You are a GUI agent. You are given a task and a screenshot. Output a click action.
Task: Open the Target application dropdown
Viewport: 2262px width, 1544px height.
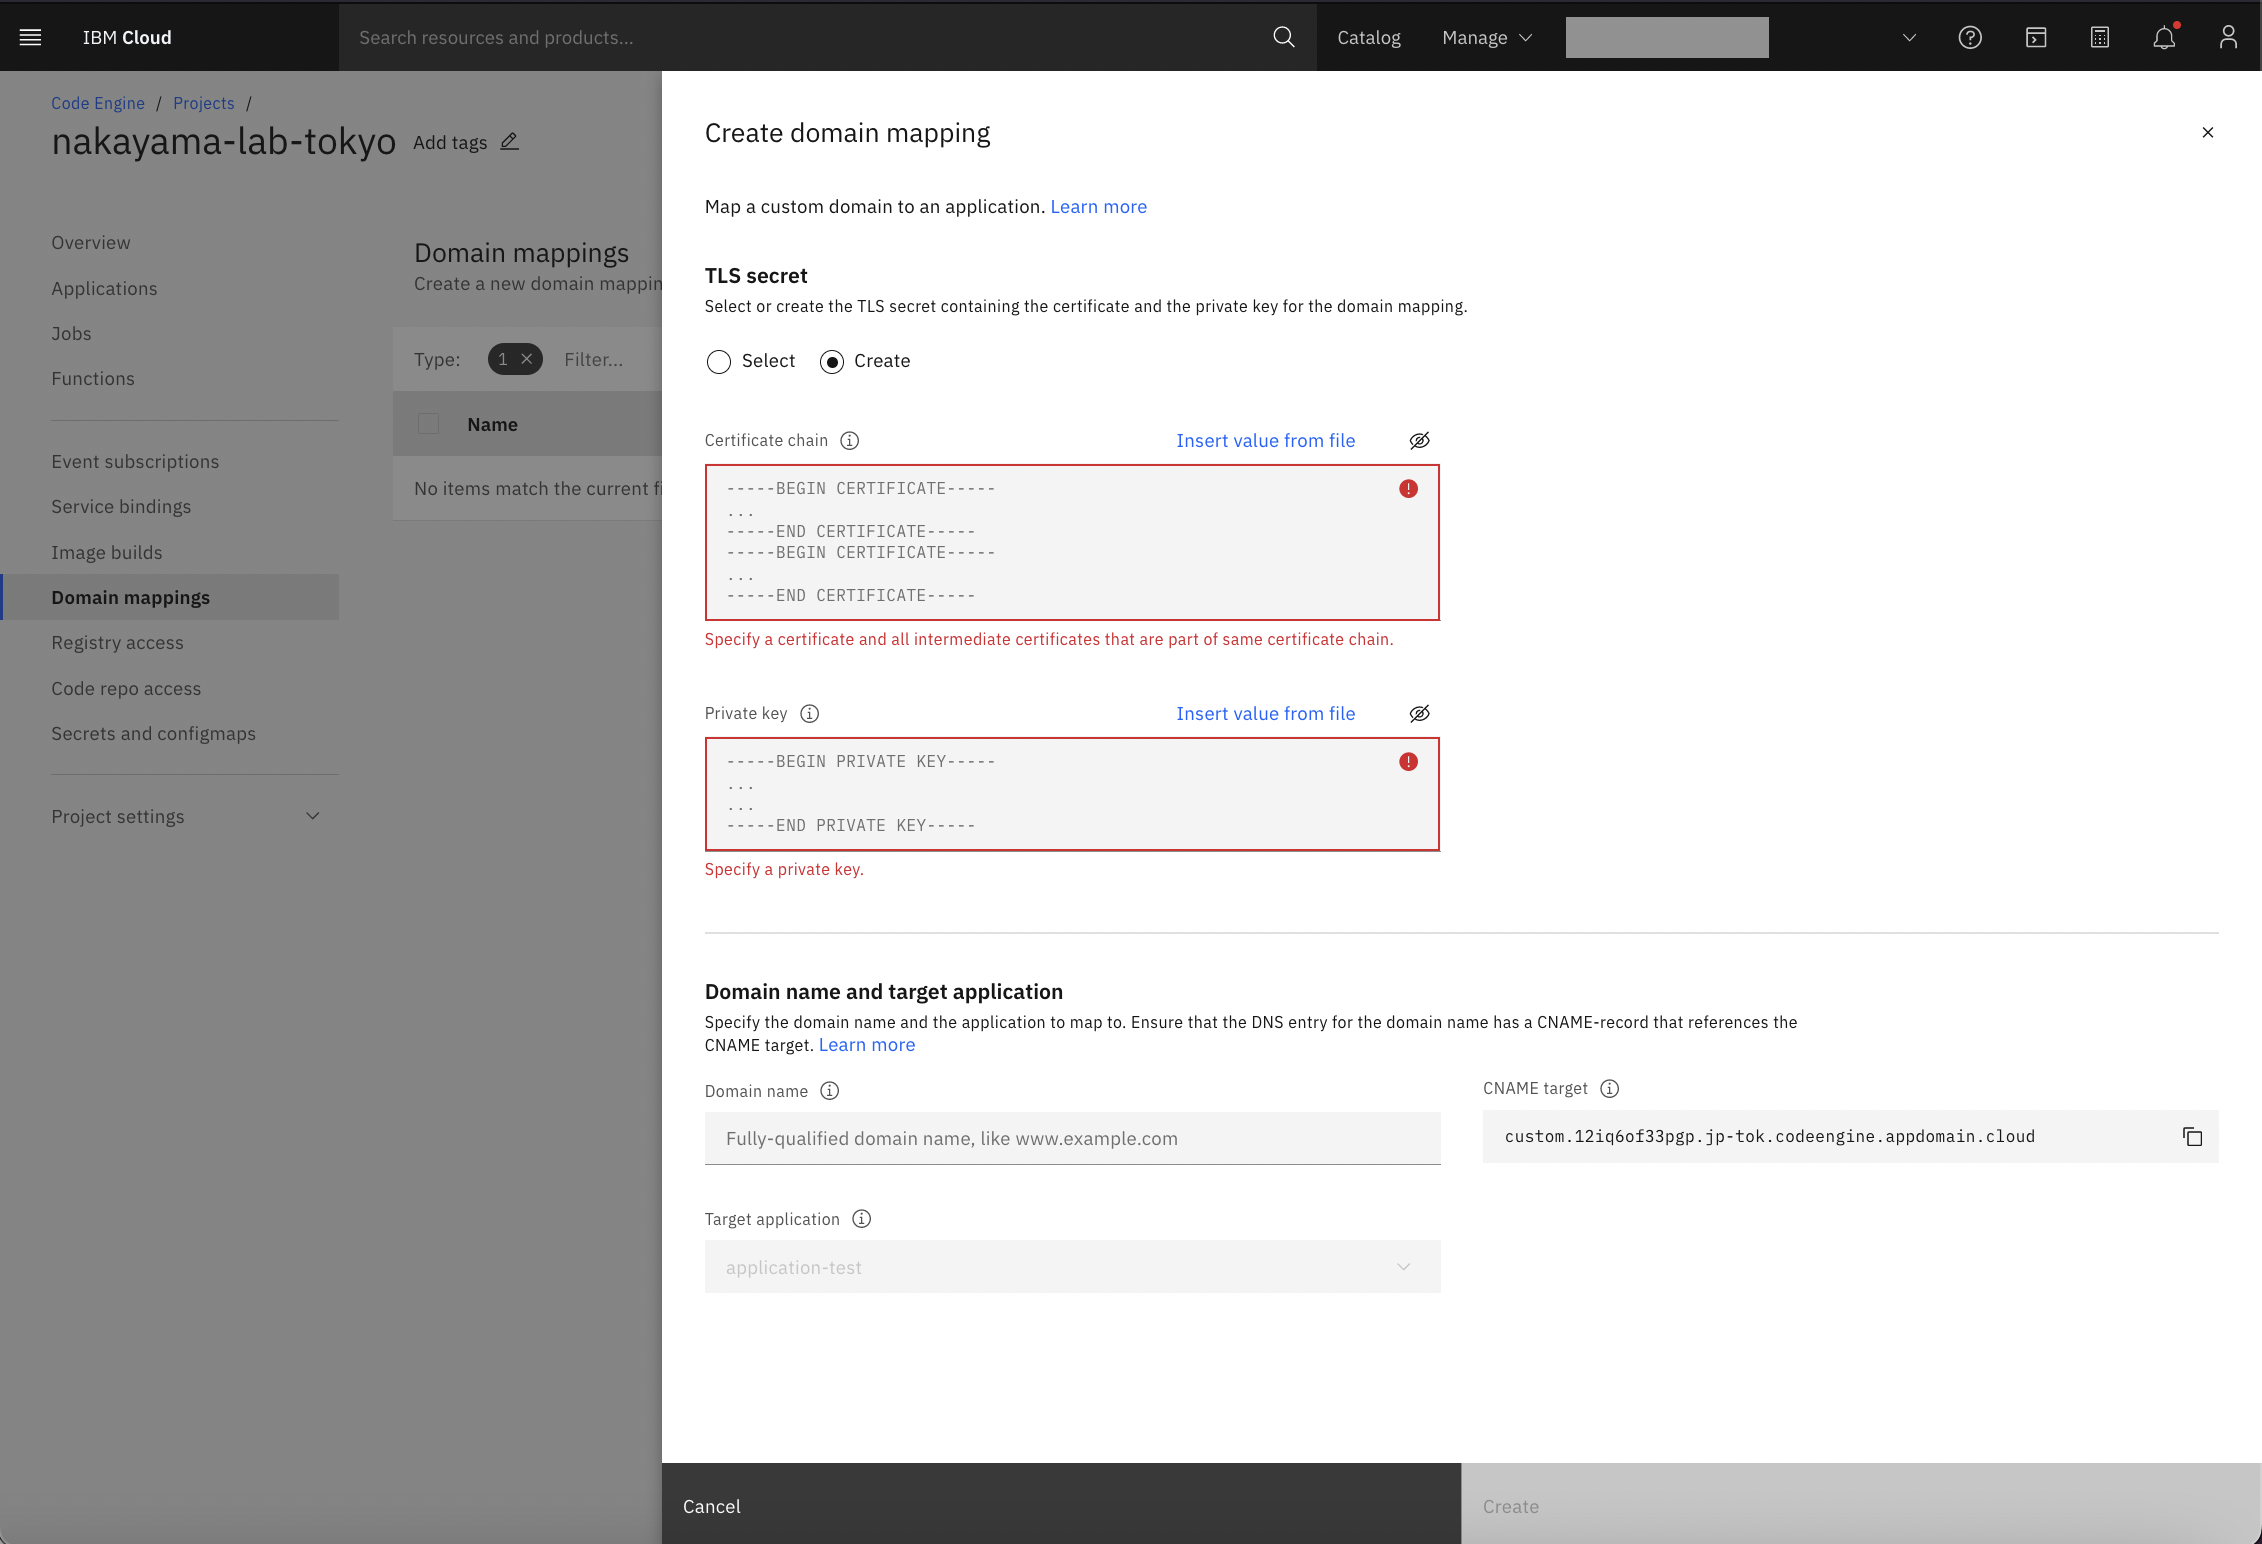1072,1267
